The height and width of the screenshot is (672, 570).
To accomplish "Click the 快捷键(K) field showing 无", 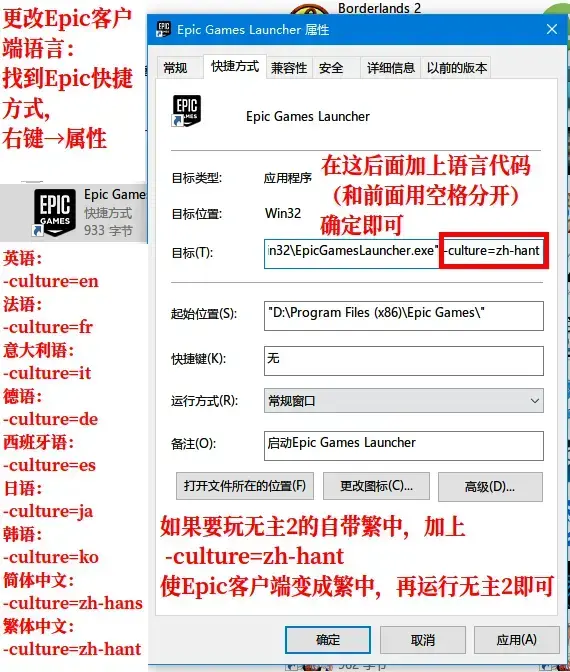I will (x=404, y=361).
